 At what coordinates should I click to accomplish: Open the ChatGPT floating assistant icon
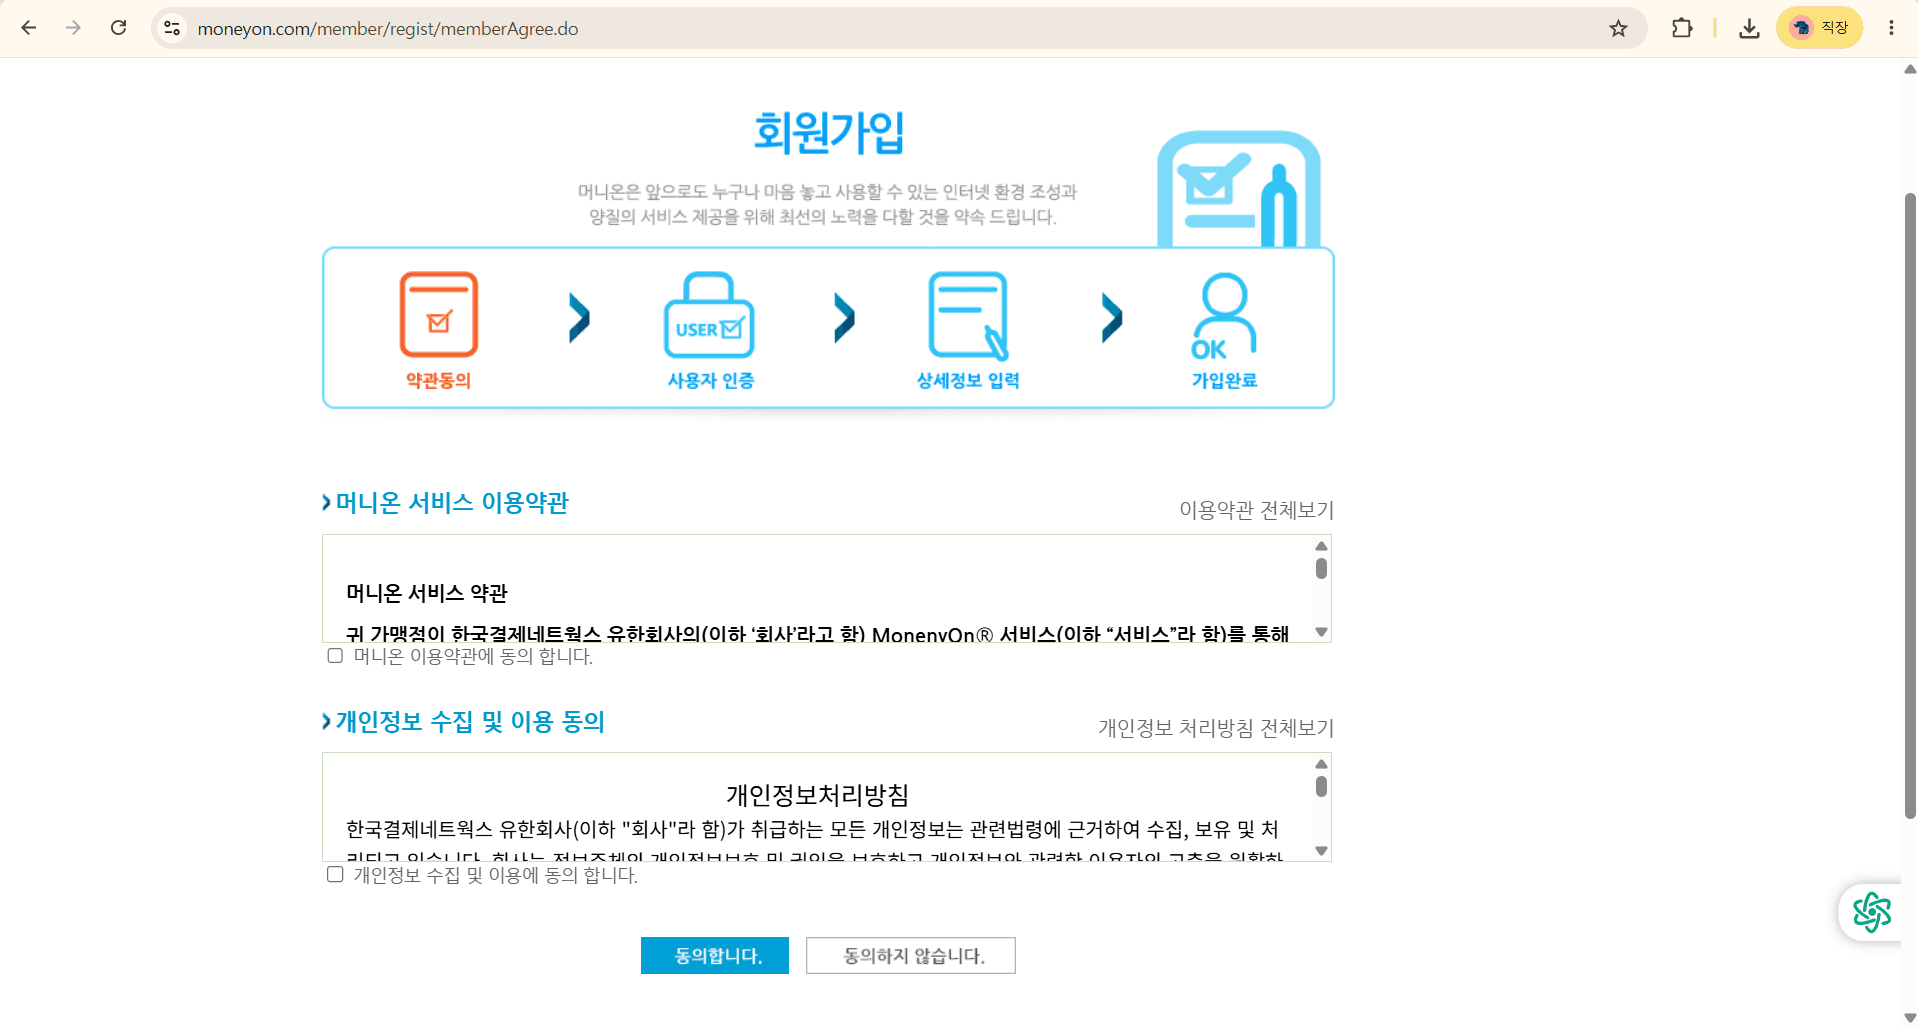pyautogui.click(x=1871, y=912)
